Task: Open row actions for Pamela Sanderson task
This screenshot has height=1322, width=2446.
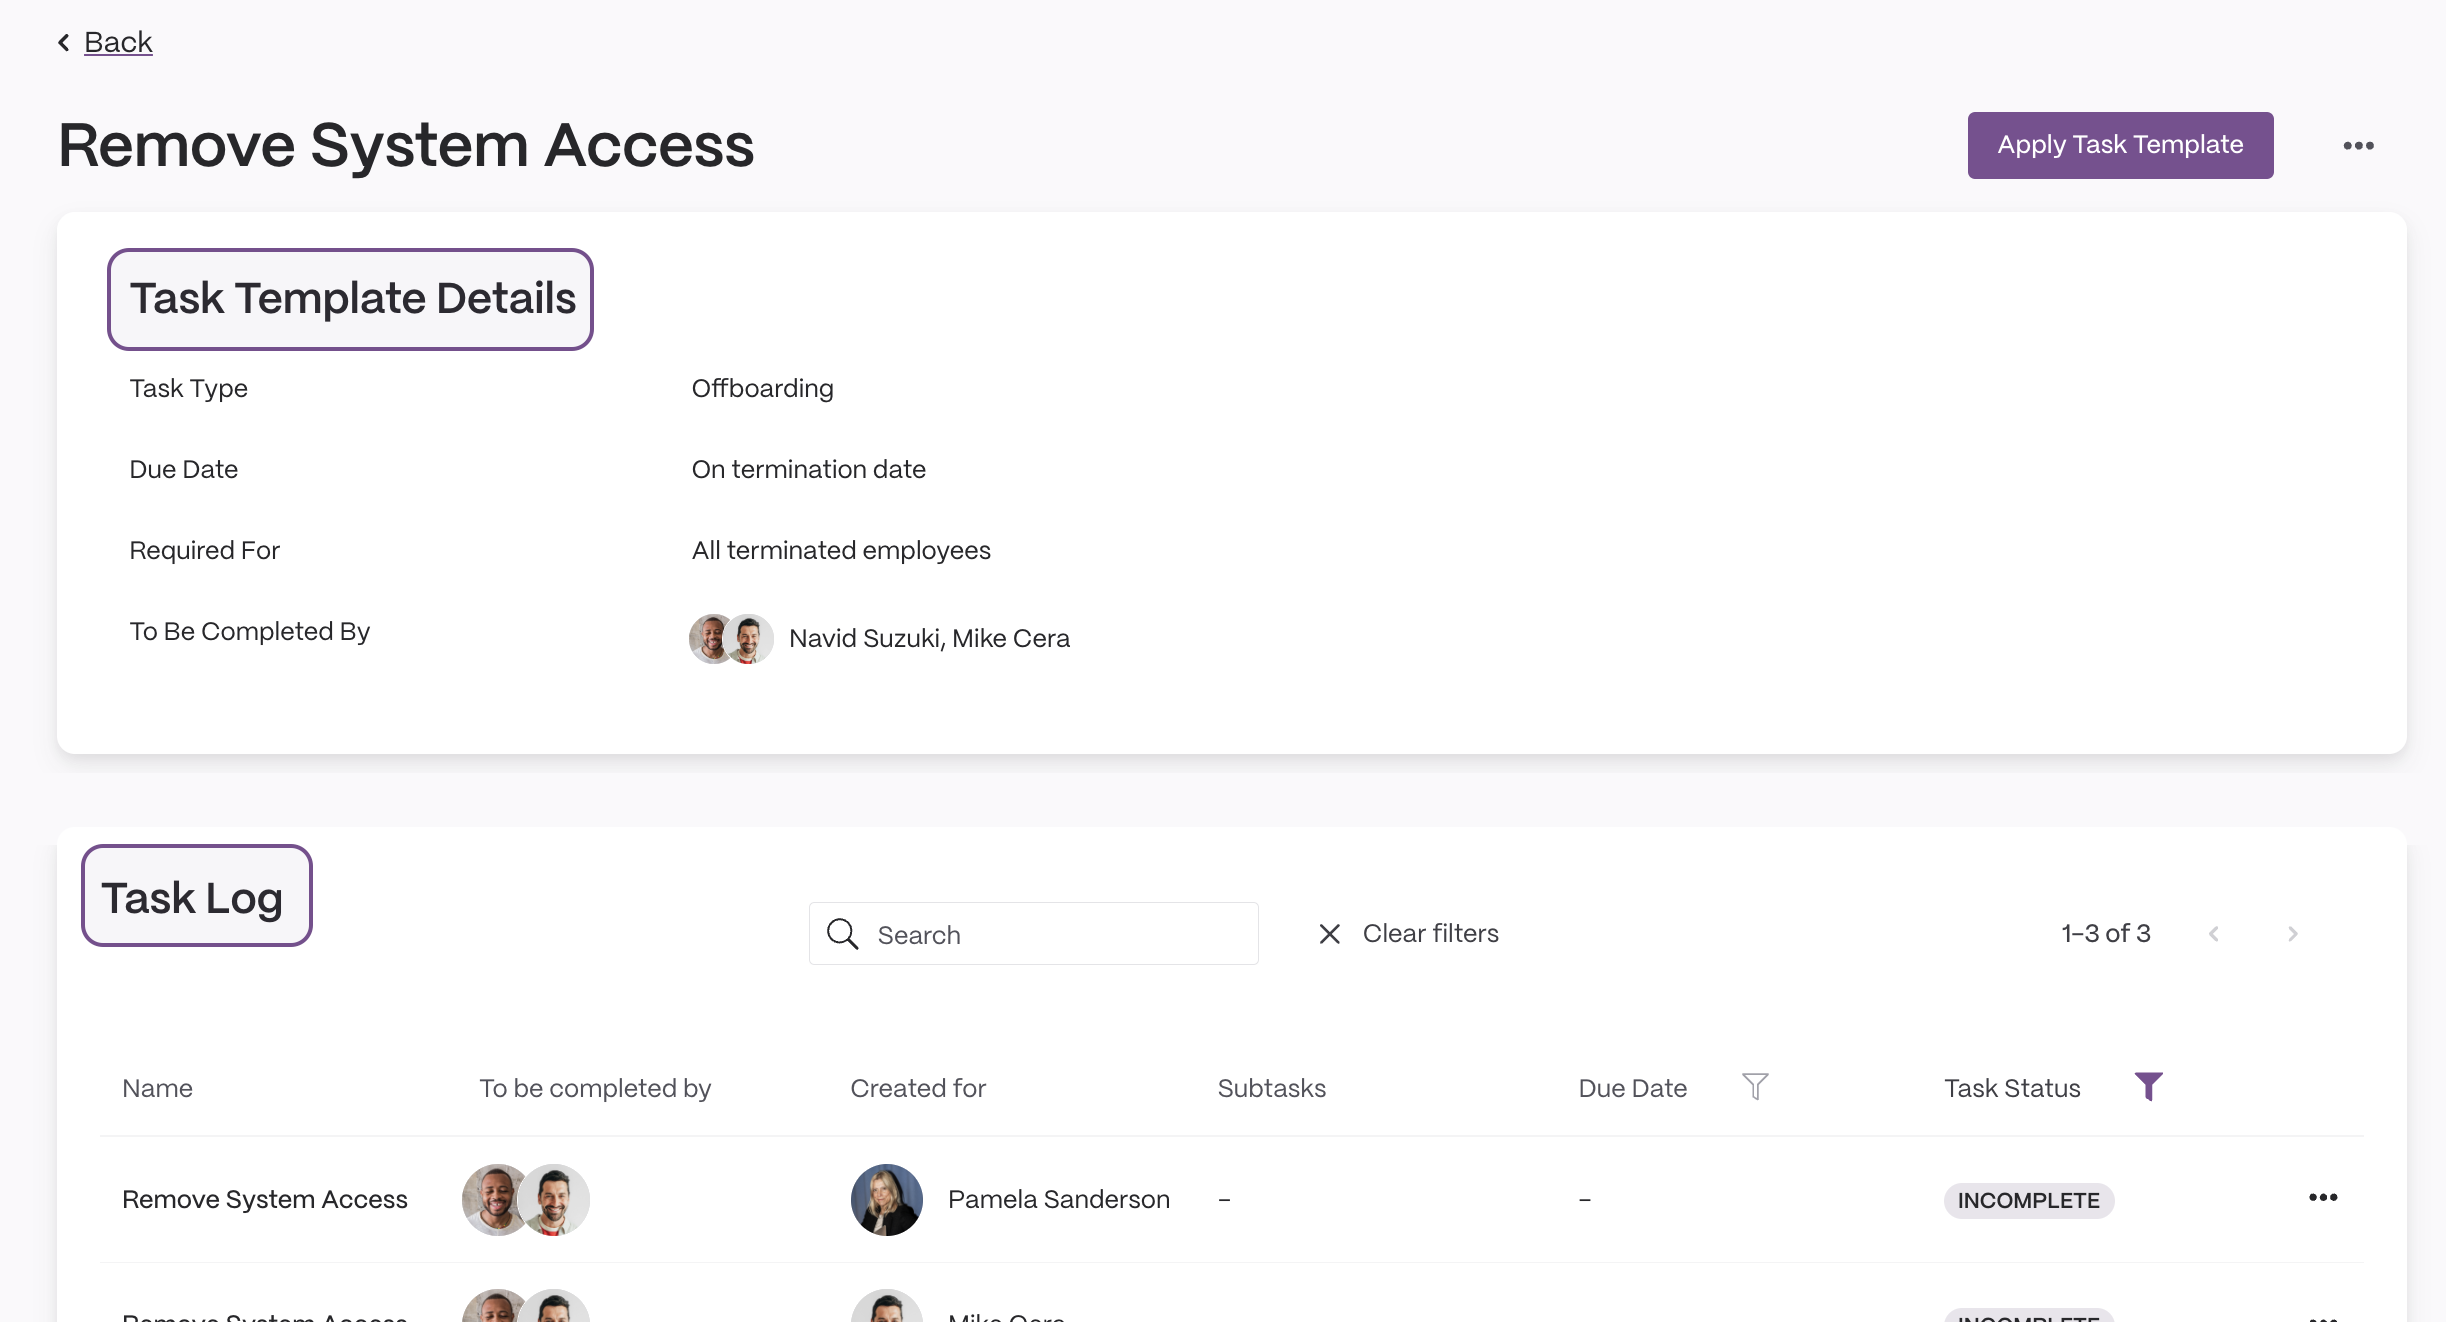Action: coord(2323,1198)
